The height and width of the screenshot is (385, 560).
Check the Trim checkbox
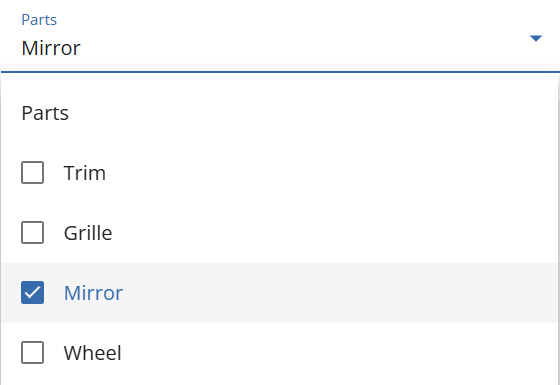tap(32, 172)
